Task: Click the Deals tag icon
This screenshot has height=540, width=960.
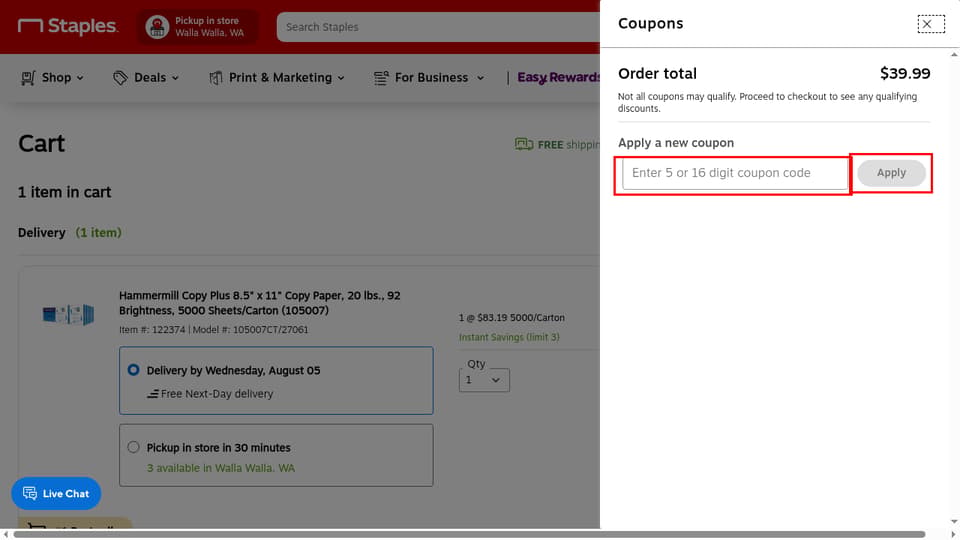Action: (120, 78)
